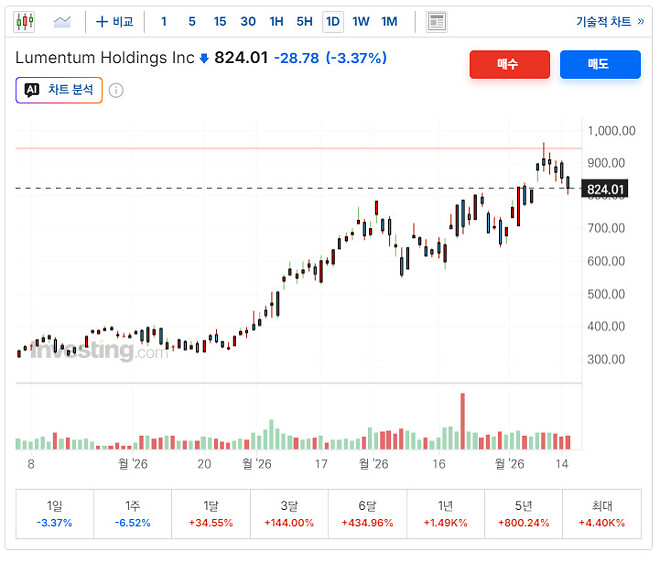
Task: Select the 30 minute interval
Action: point(248,21)
